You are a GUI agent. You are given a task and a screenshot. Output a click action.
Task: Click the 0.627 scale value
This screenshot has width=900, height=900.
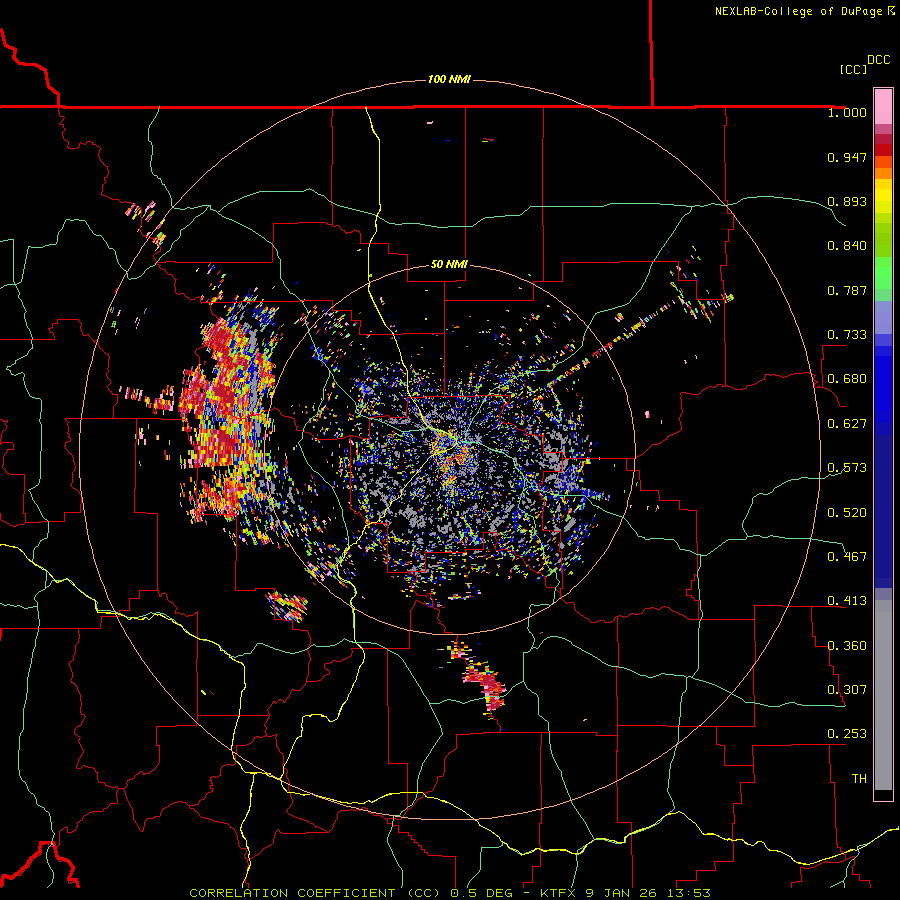(847, 424)
